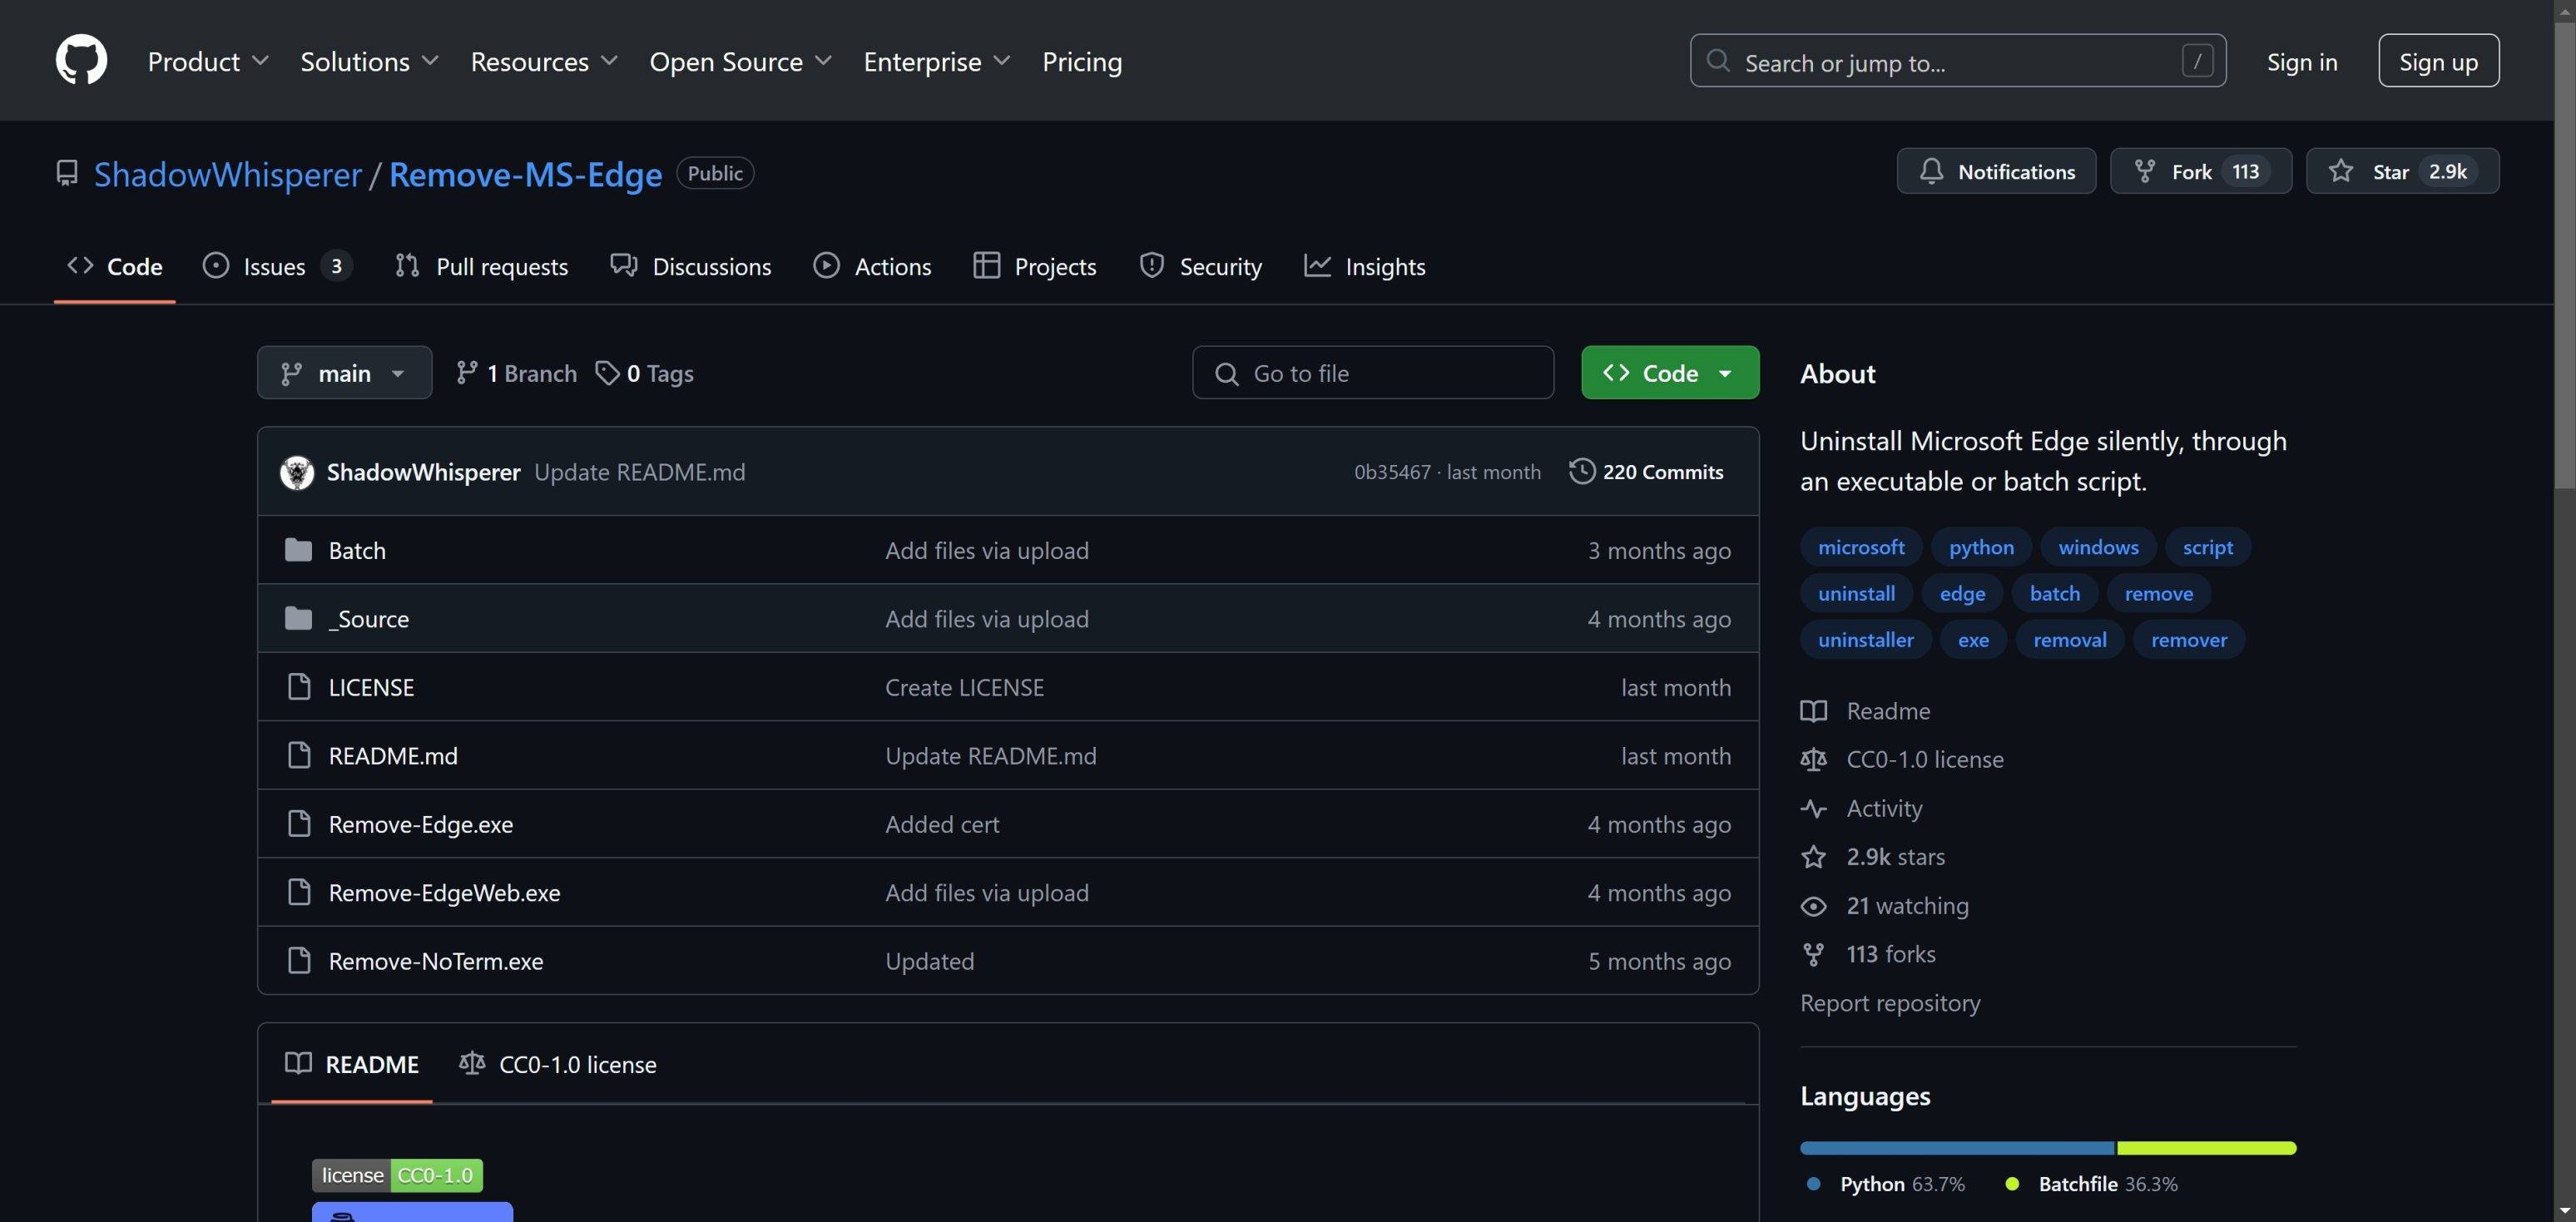Screen dimensions: 2576x1222
Task: Open the Issues tab
Action: coord(274,266)
